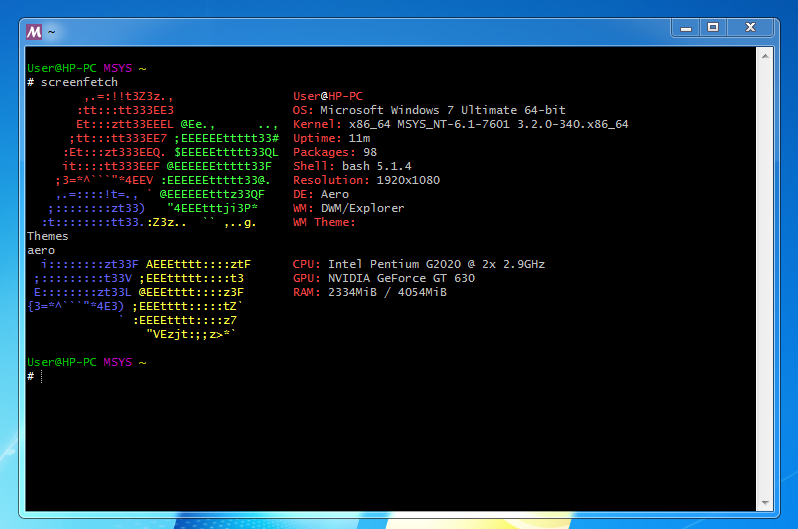The width and height of the screenshot is (798, 529).
Task: Click the "WM Theme:" label
Action: click(x=324, y=222)
